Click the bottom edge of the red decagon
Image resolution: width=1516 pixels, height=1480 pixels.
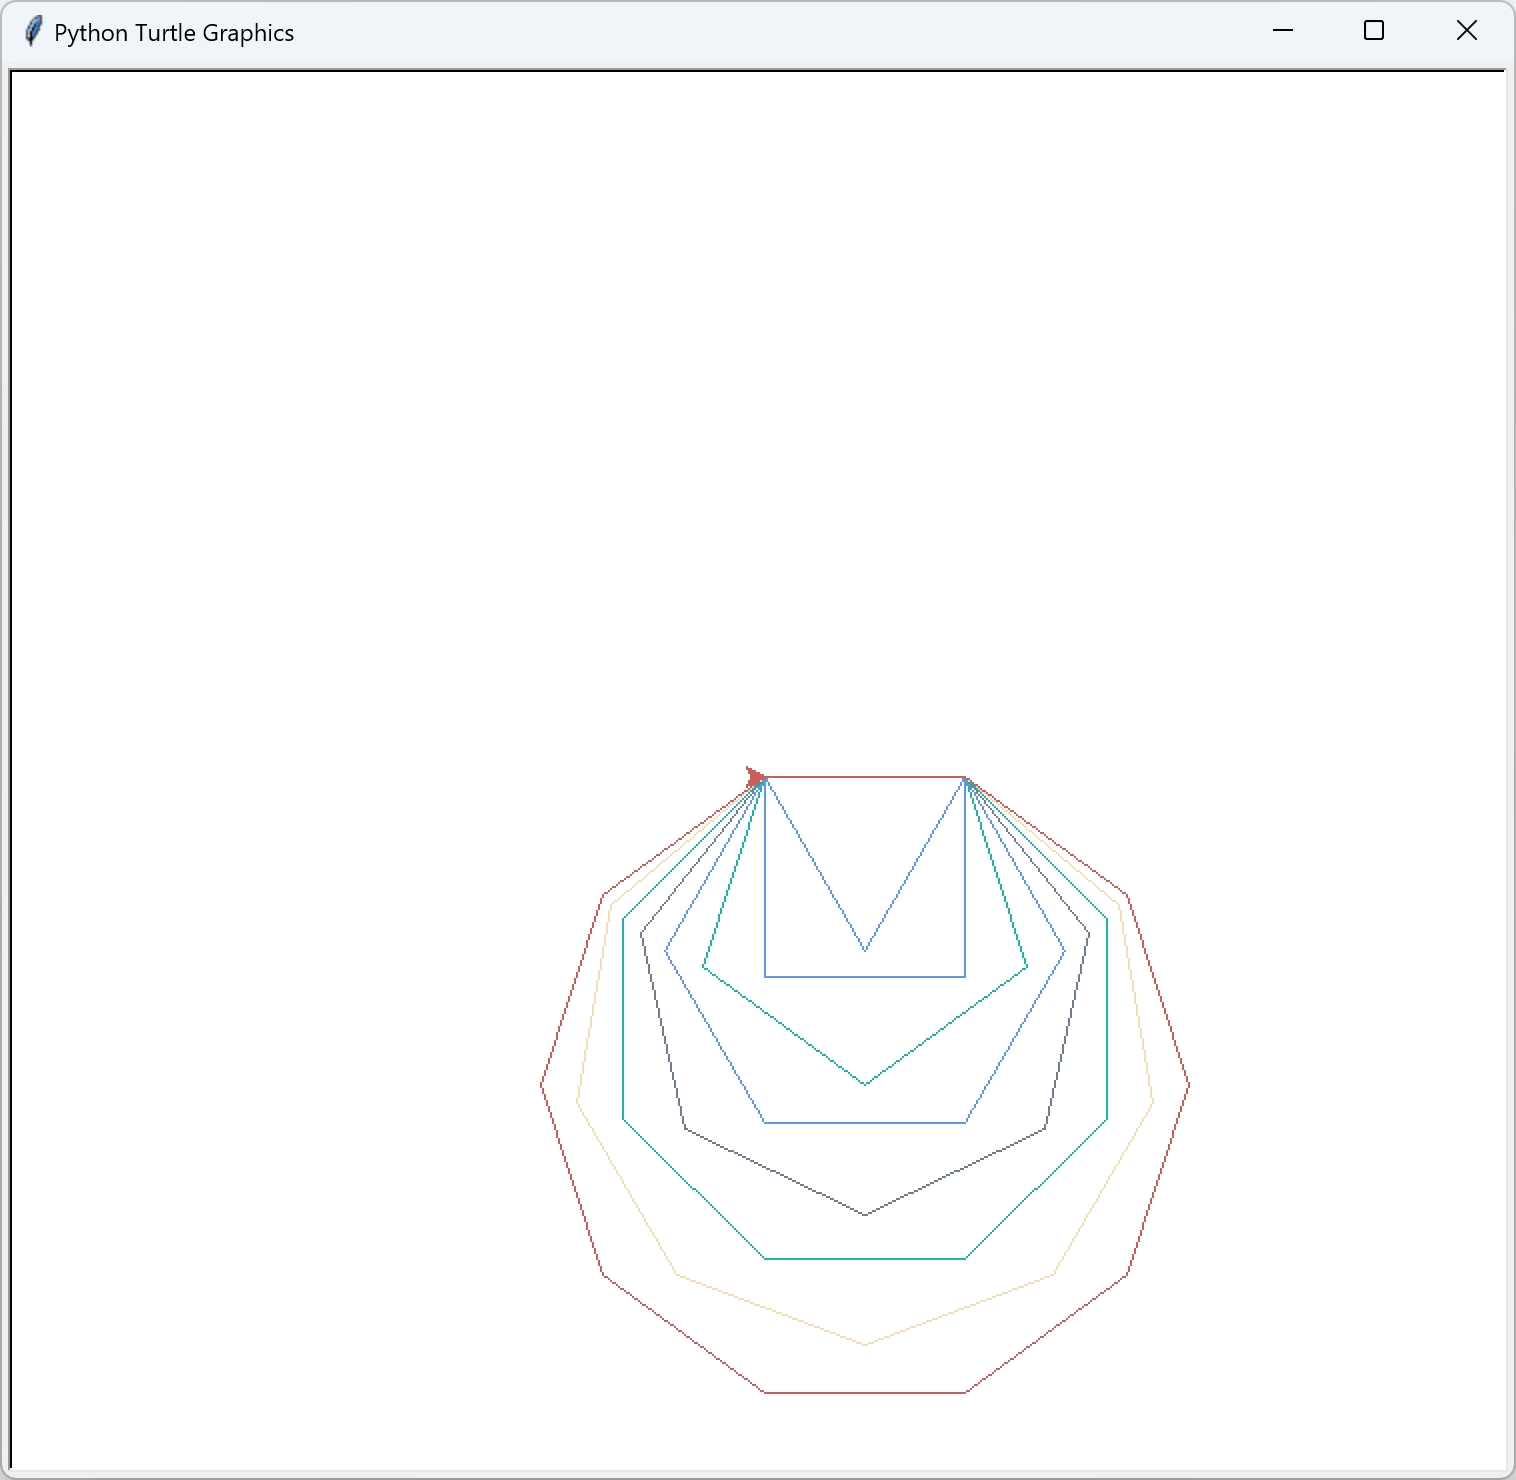click(865, 1392)
